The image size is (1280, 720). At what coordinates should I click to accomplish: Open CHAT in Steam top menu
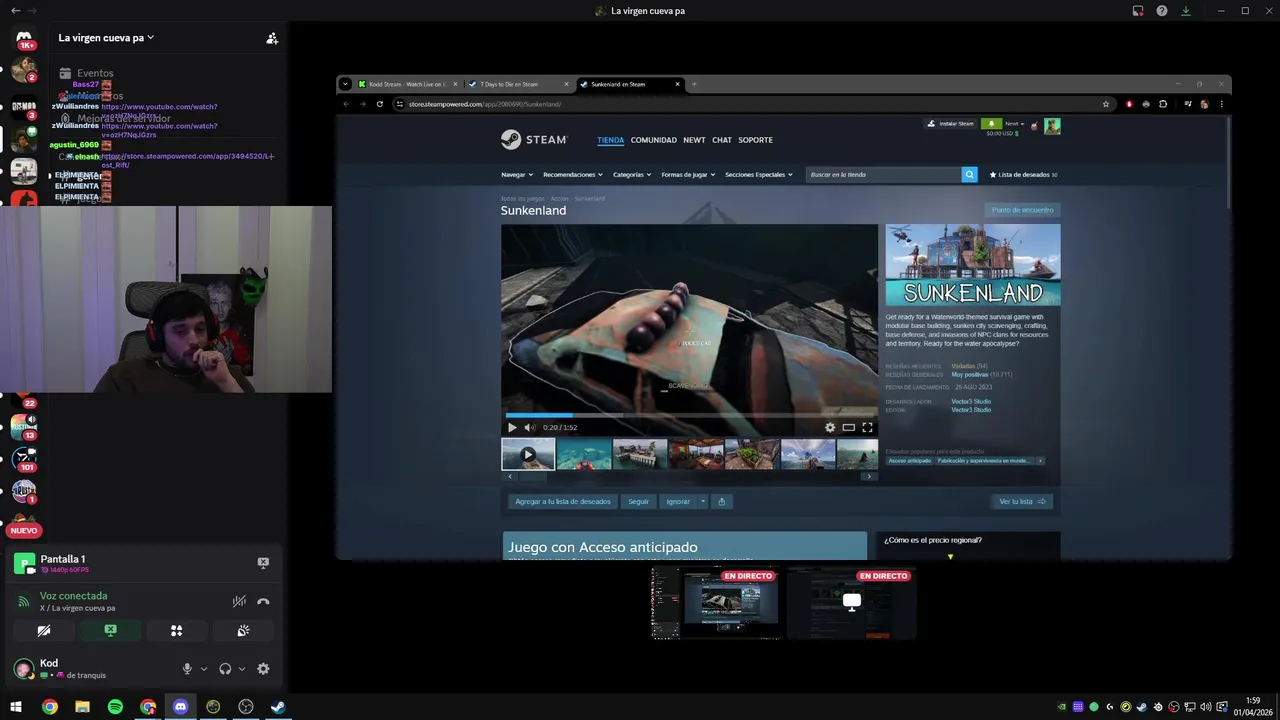coord(722,140)
